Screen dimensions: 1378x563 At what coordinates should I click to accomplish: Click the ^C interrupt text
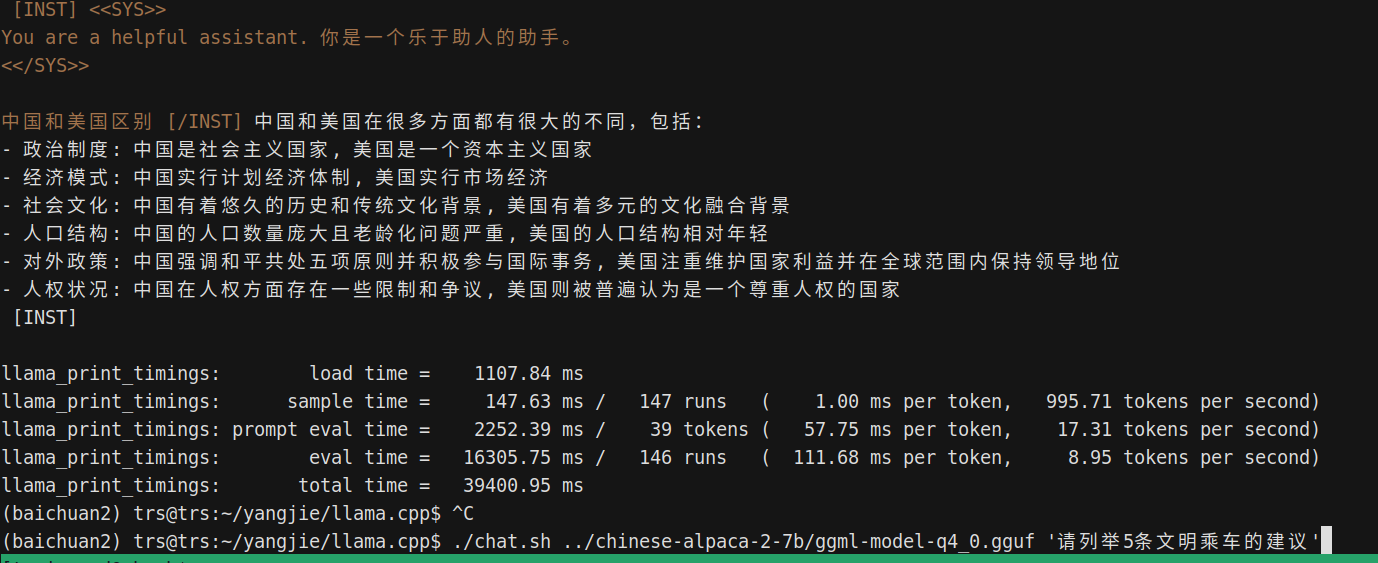point(463,513)
